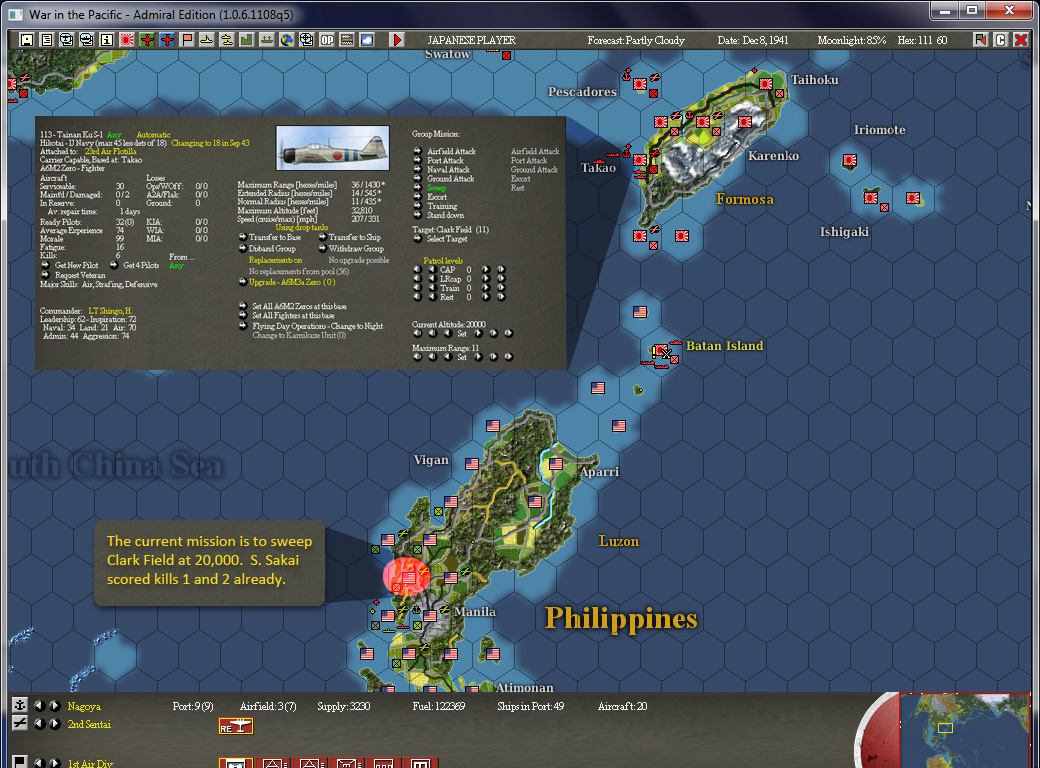Screen dimensions: 1040x768
Task: Click the globe toolbar icon
Action: coord(287,40)
